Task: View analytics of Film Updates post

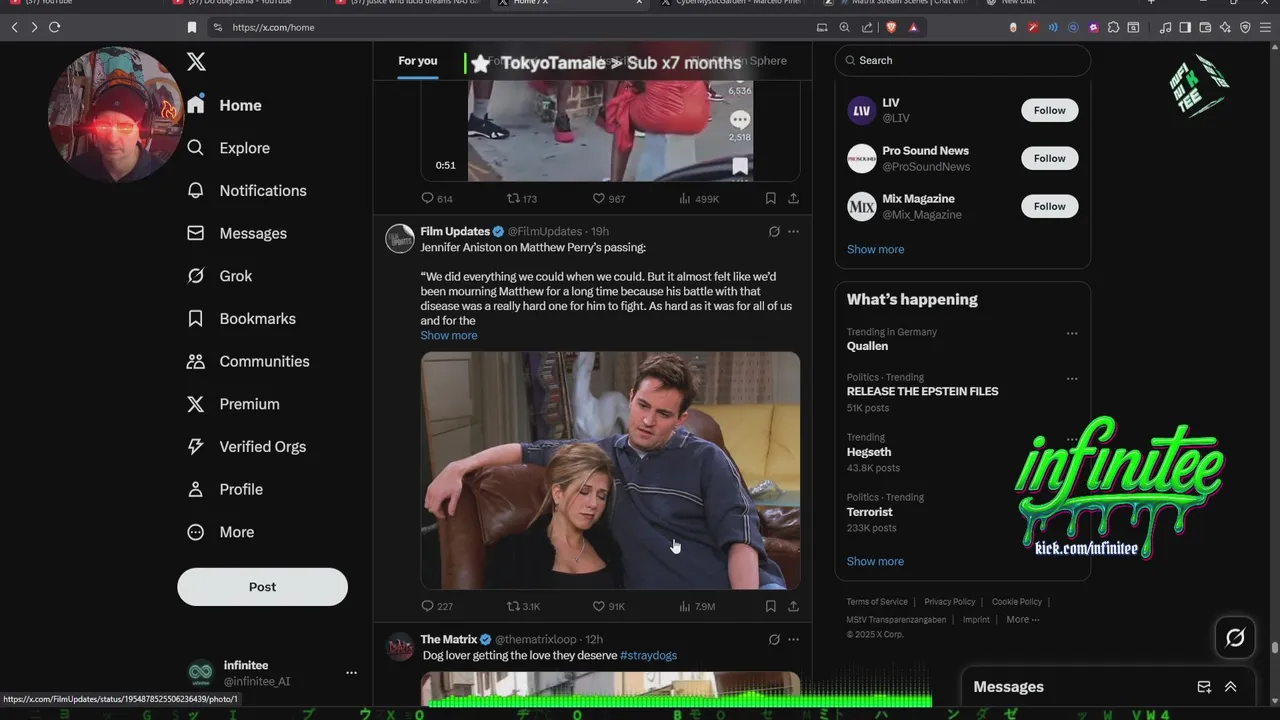Action: click(x=697, y=606)
